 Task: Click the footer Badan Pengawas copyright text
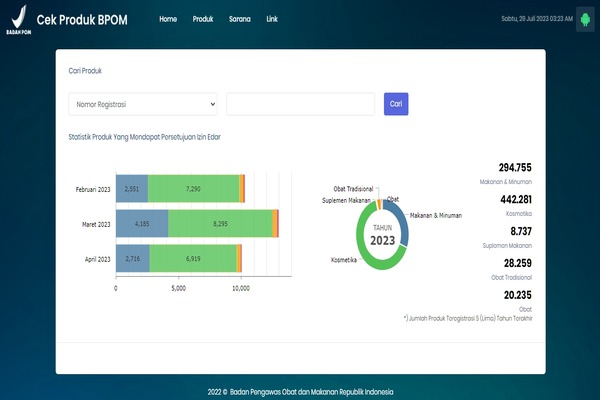click(300, 392)
